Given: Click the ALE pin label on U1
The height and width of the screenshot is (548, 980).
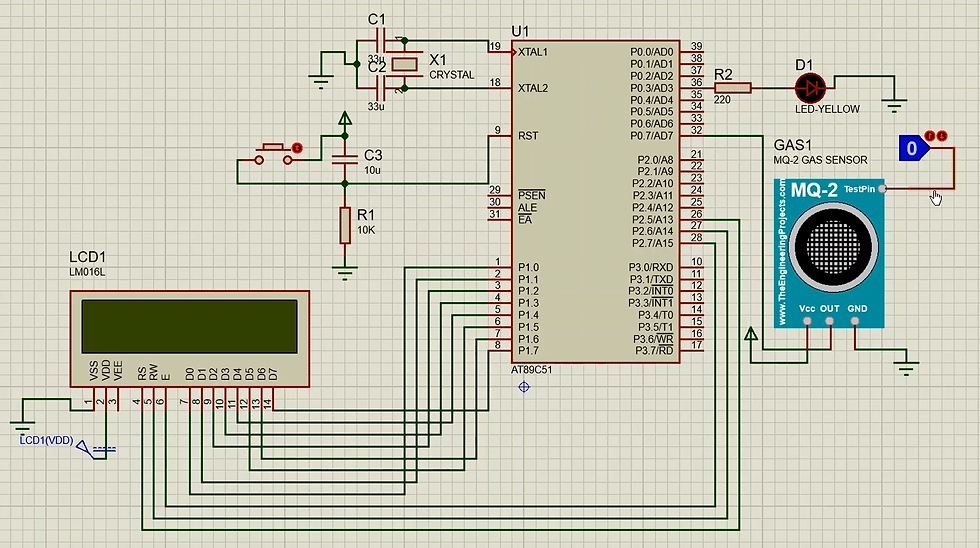Looking at the screenshot, I should point(527,207).
